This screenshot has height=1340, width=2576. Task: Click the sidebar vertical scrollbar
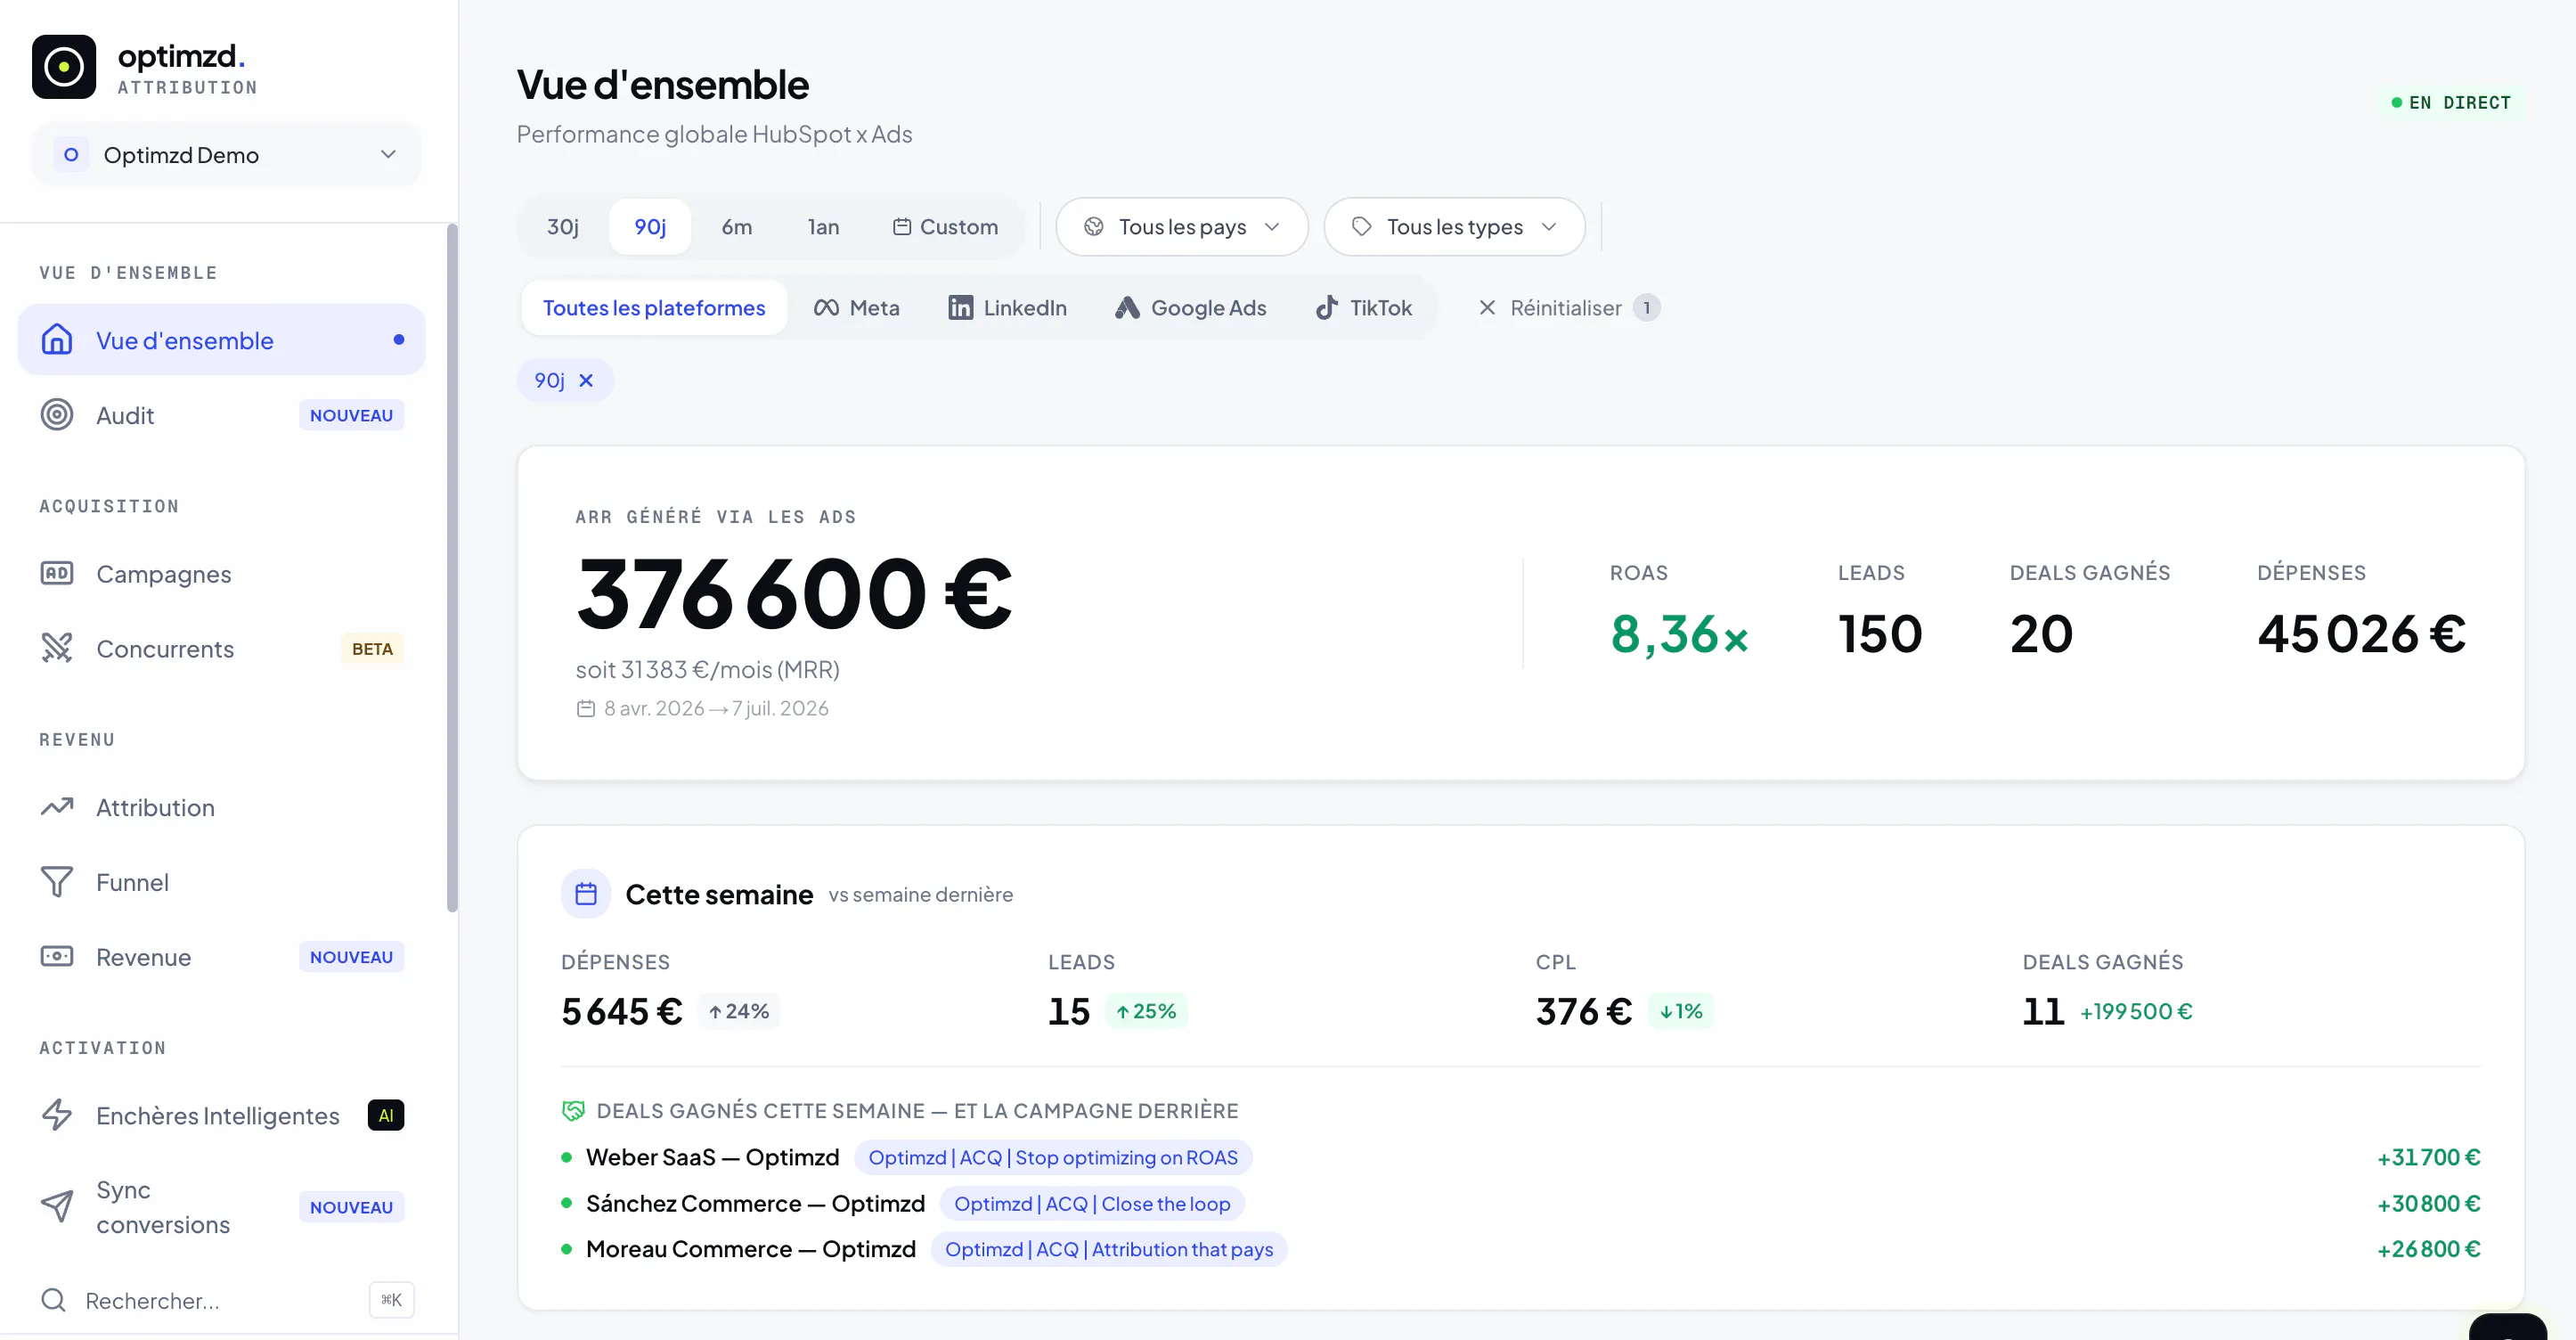tap(452, 568)
